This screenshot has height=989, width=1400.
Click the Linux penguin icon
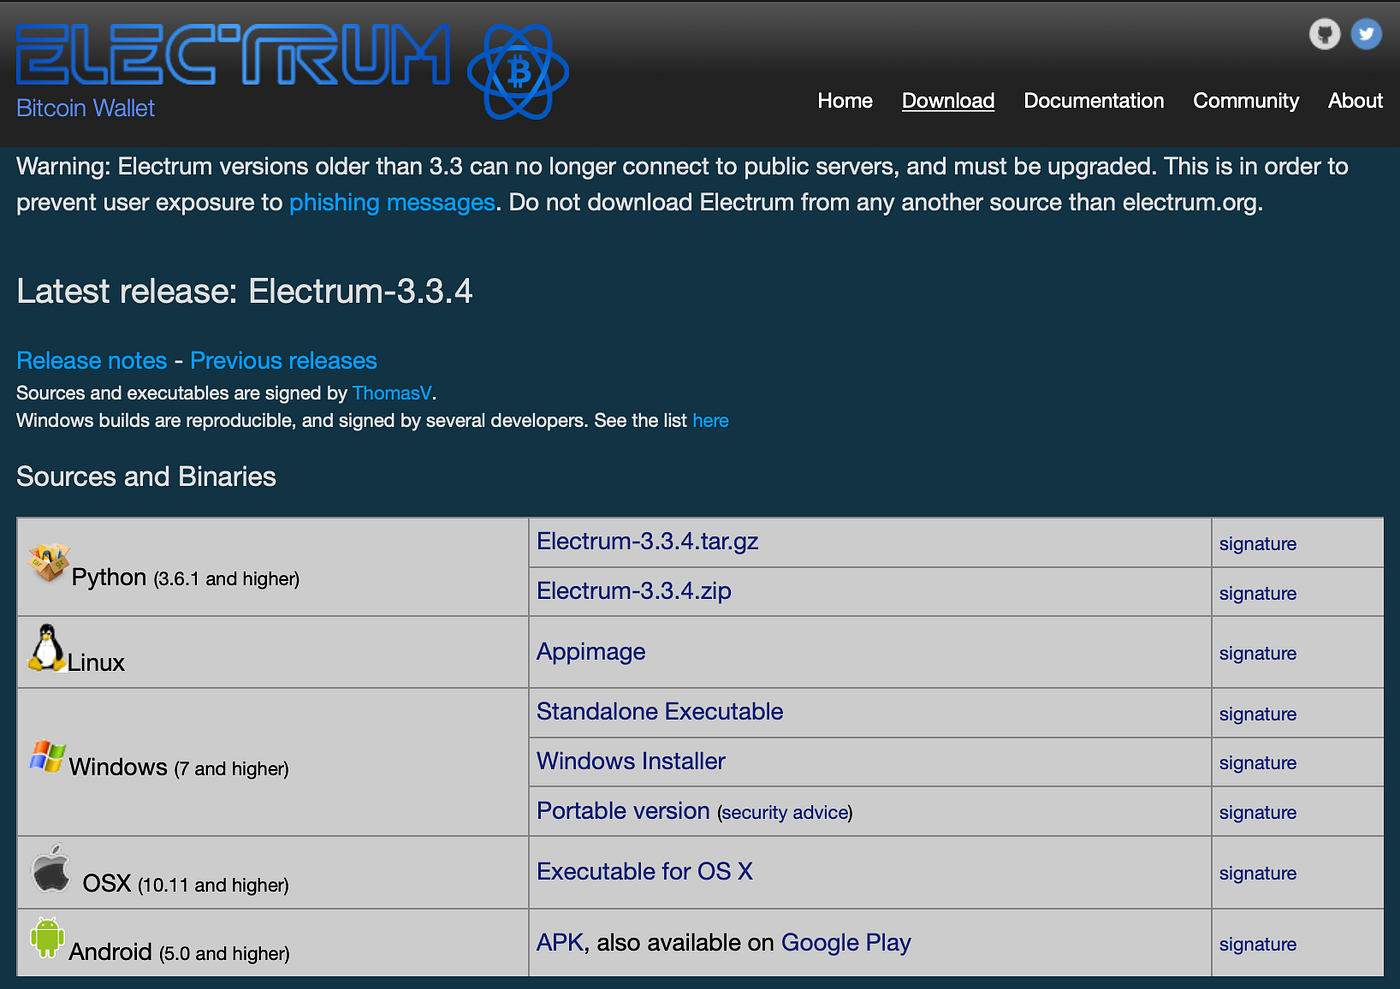coord(46,648)
